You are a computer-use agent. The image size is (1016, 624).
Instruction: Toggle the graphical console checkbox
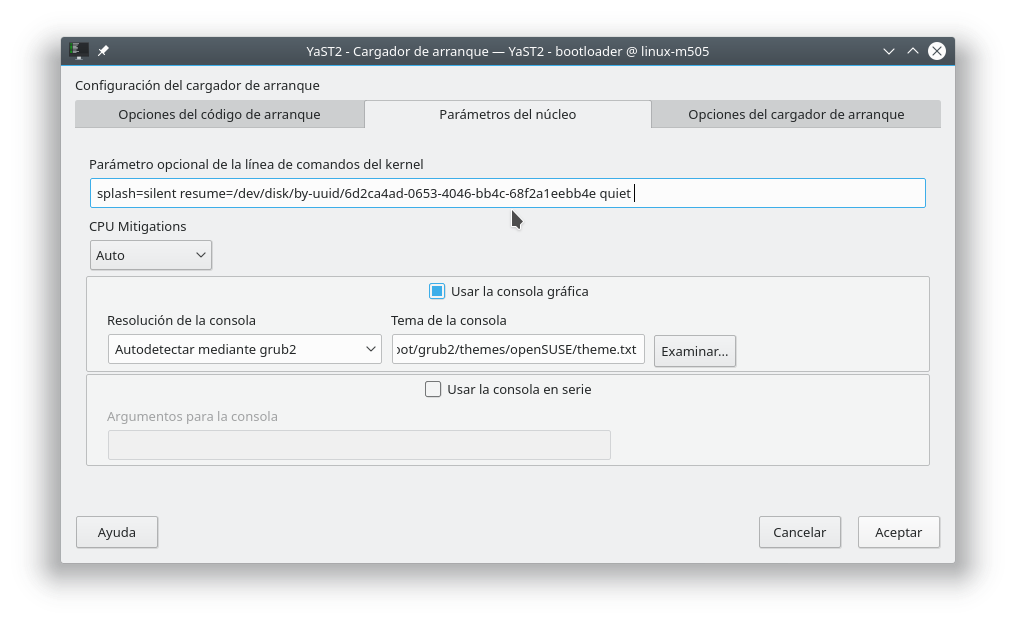tap(436, 291)
